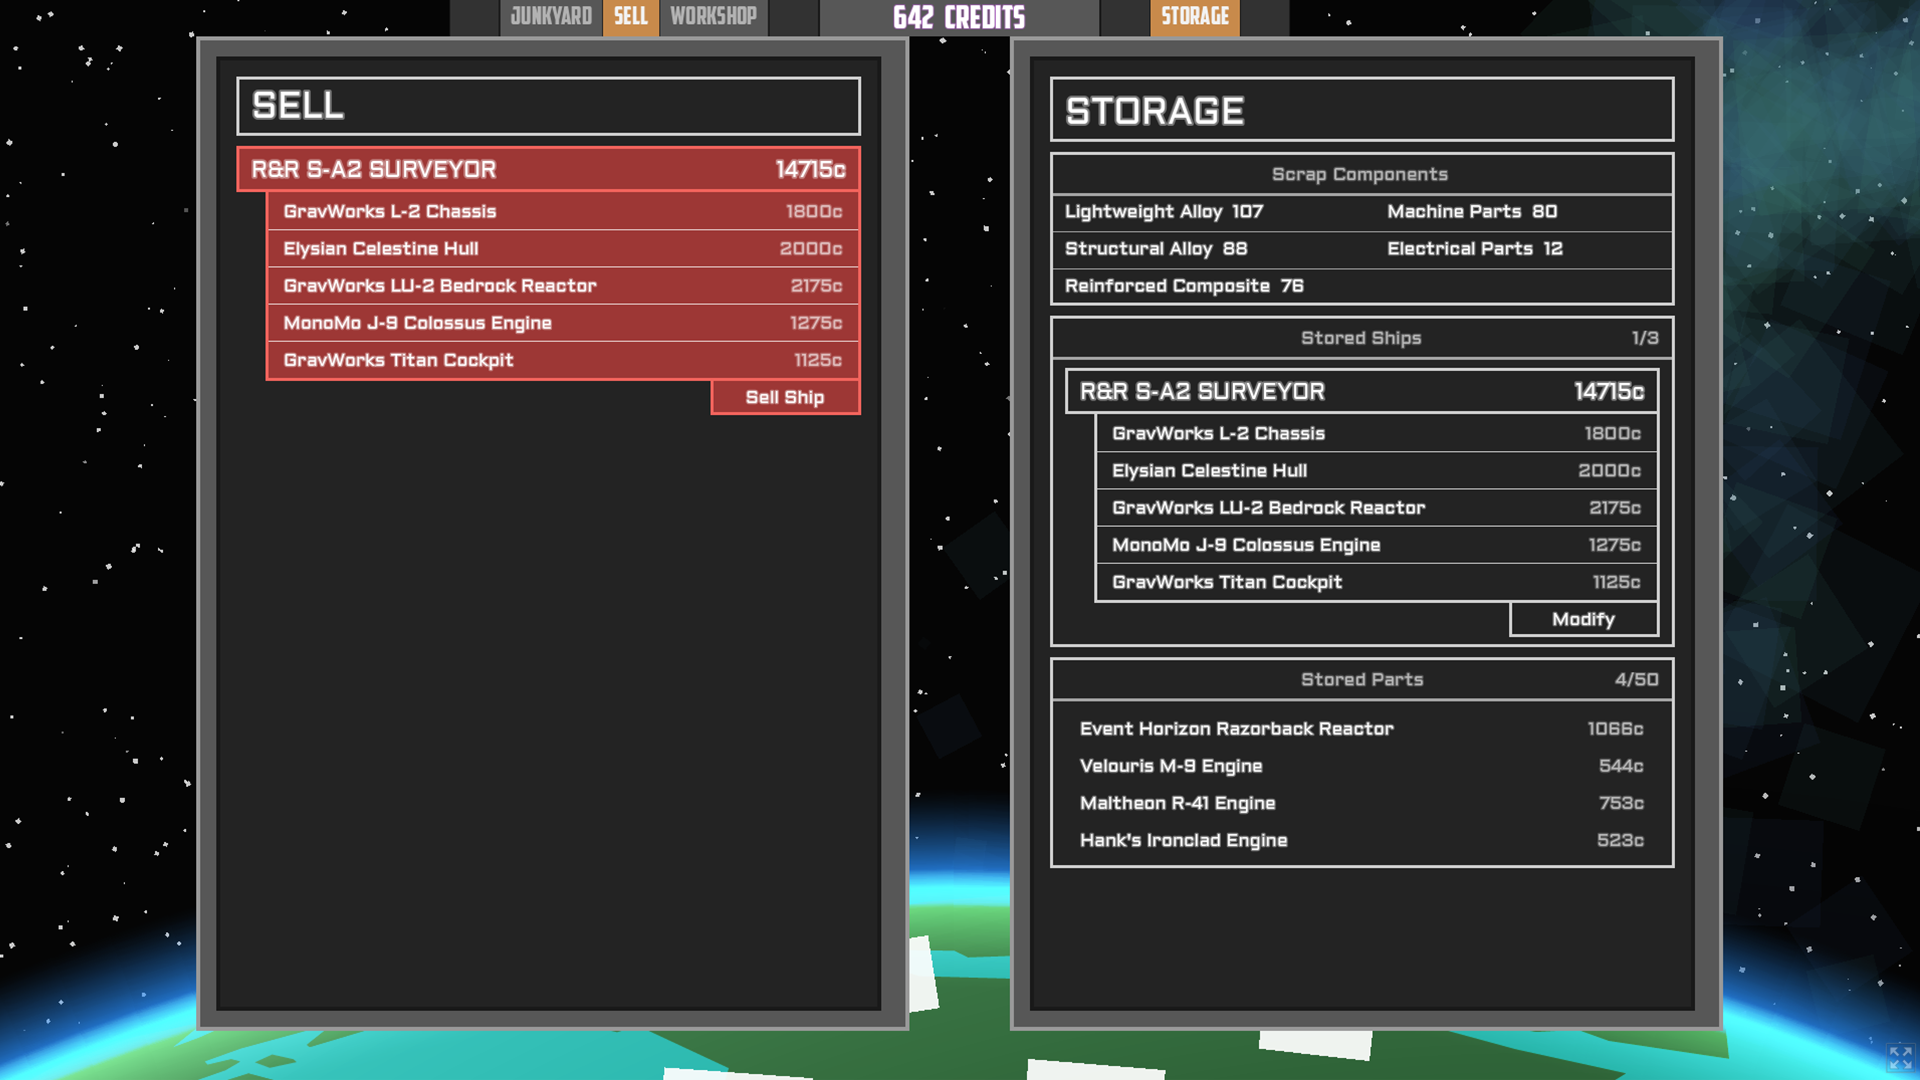Viewport: 1920px width, 1080px height.
Task: Click GravWorks Titan Cockpit in Sell list
Action: (562, 360)
